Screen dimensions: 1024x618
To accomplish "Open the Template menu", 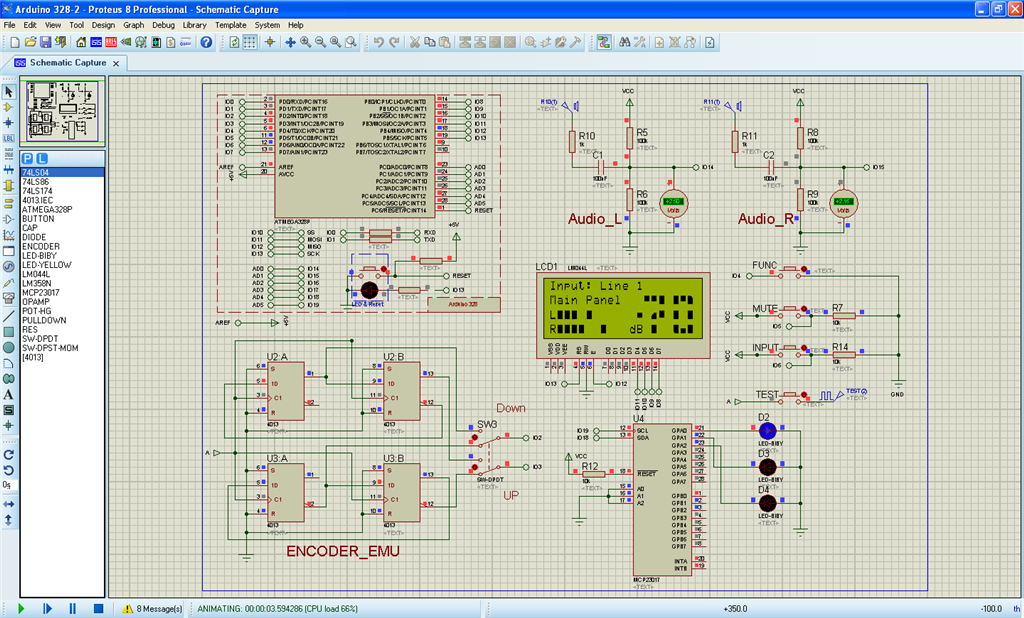I will [x=231, y=25].
